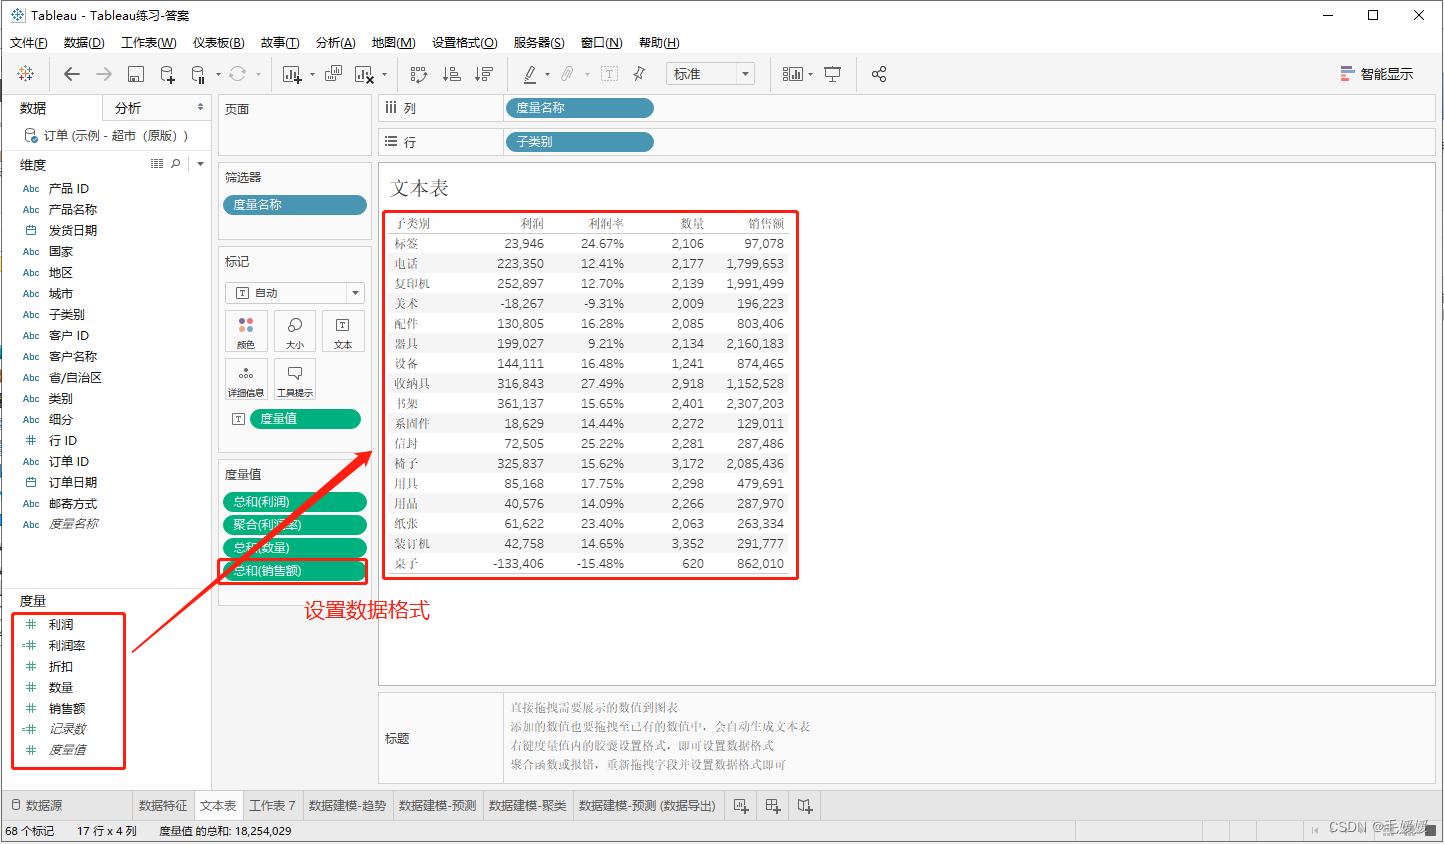
Task: Click the new worksheet toolbar icon
Action: coord(292,74)
